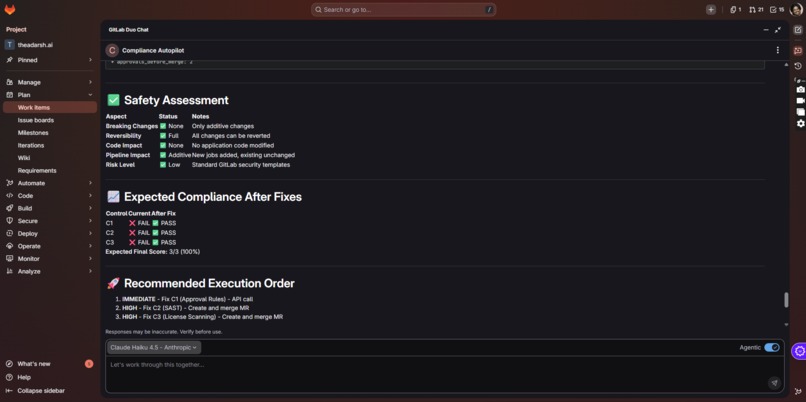The image size is (806, 402).
Task: Click the Risk Level row label
Action: 120,165
